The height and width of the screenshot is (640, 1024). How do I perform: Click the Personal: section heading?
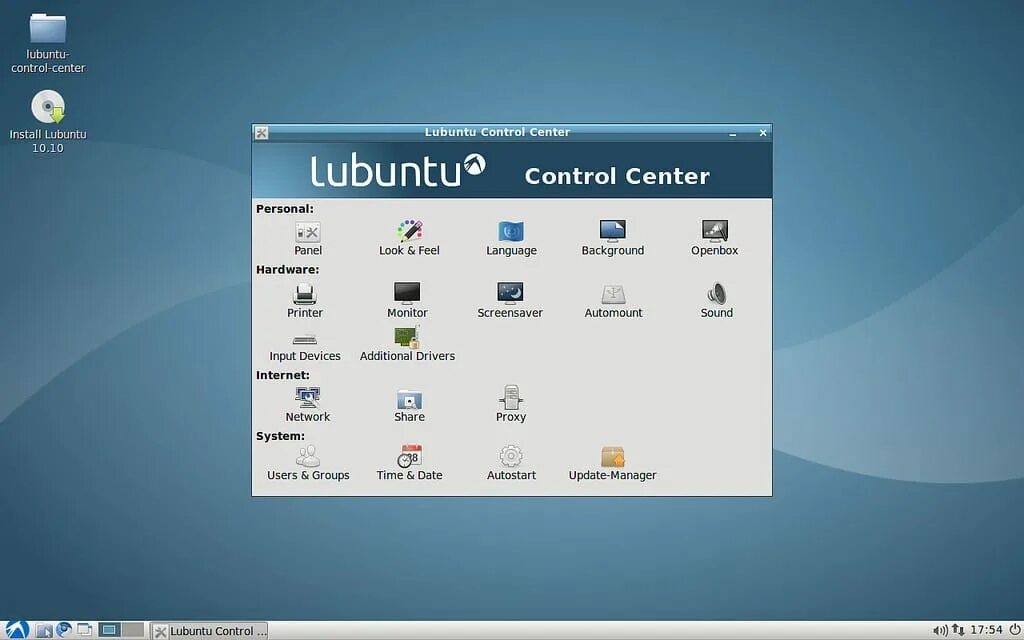click(285, 209)
